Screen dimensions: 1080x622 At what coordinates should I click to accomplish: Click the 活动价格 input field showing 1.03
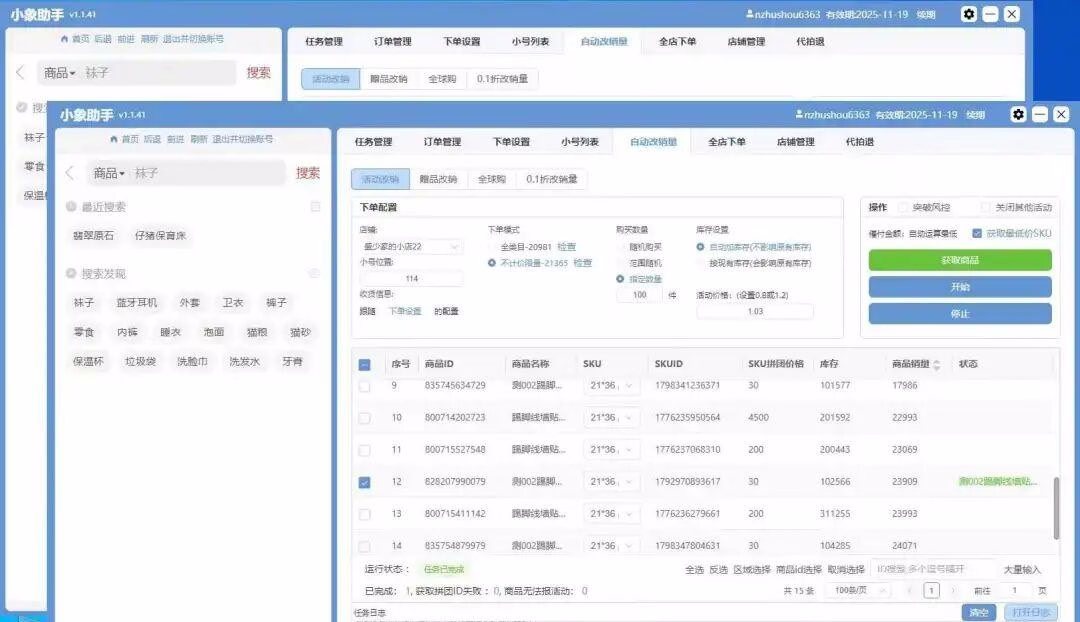pyautogui.click(x=755, y=311)
